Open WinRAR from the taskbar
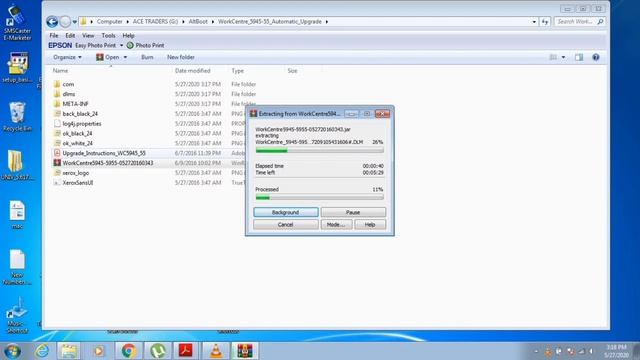Screen dimensions: 640x360 245,351
